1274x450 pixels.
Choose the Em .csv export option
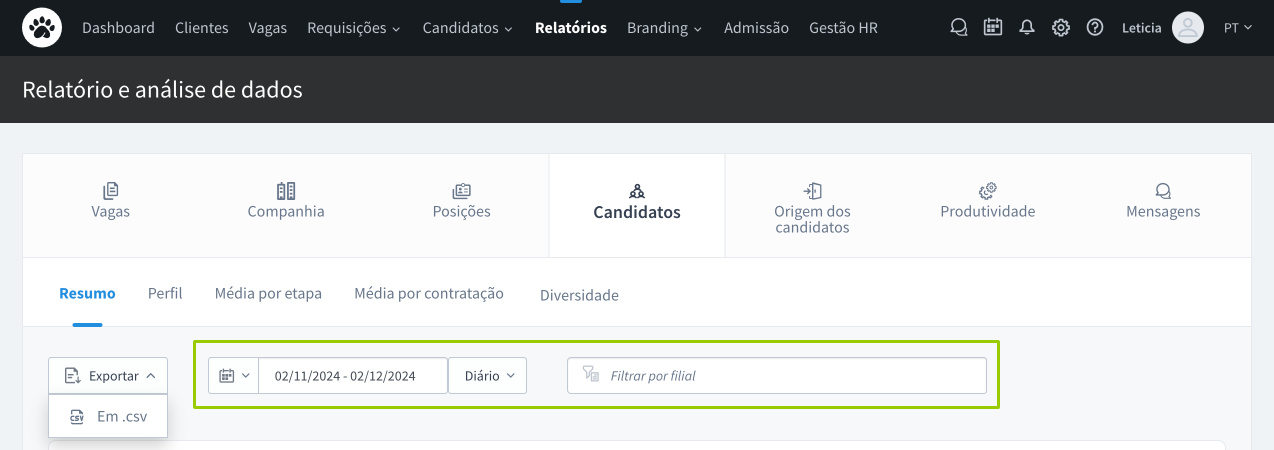tap(108, 417)
